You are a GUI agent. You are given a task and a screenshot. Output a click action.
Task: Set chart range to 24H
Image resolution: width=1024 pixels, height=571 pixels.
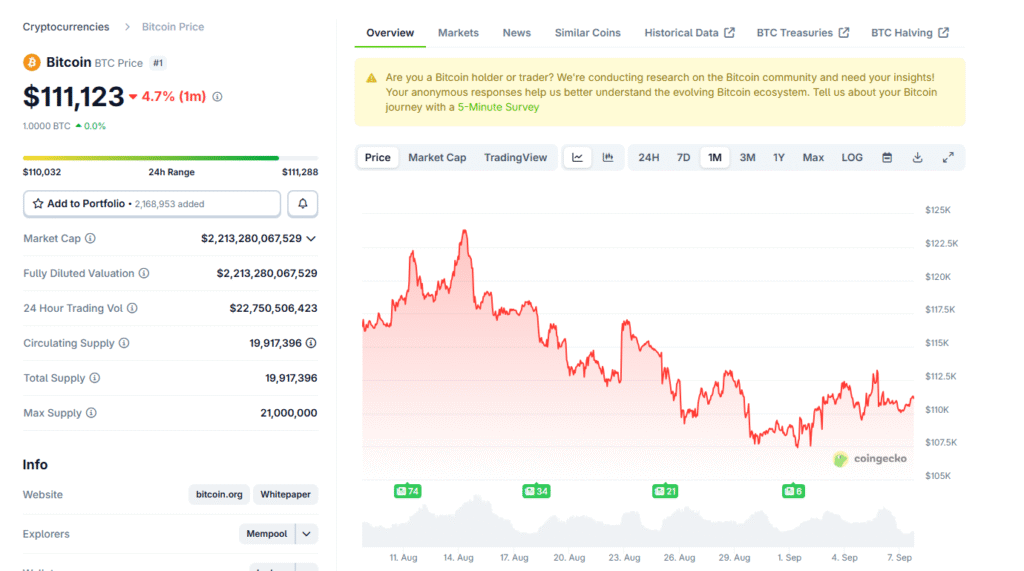(648, 157)
